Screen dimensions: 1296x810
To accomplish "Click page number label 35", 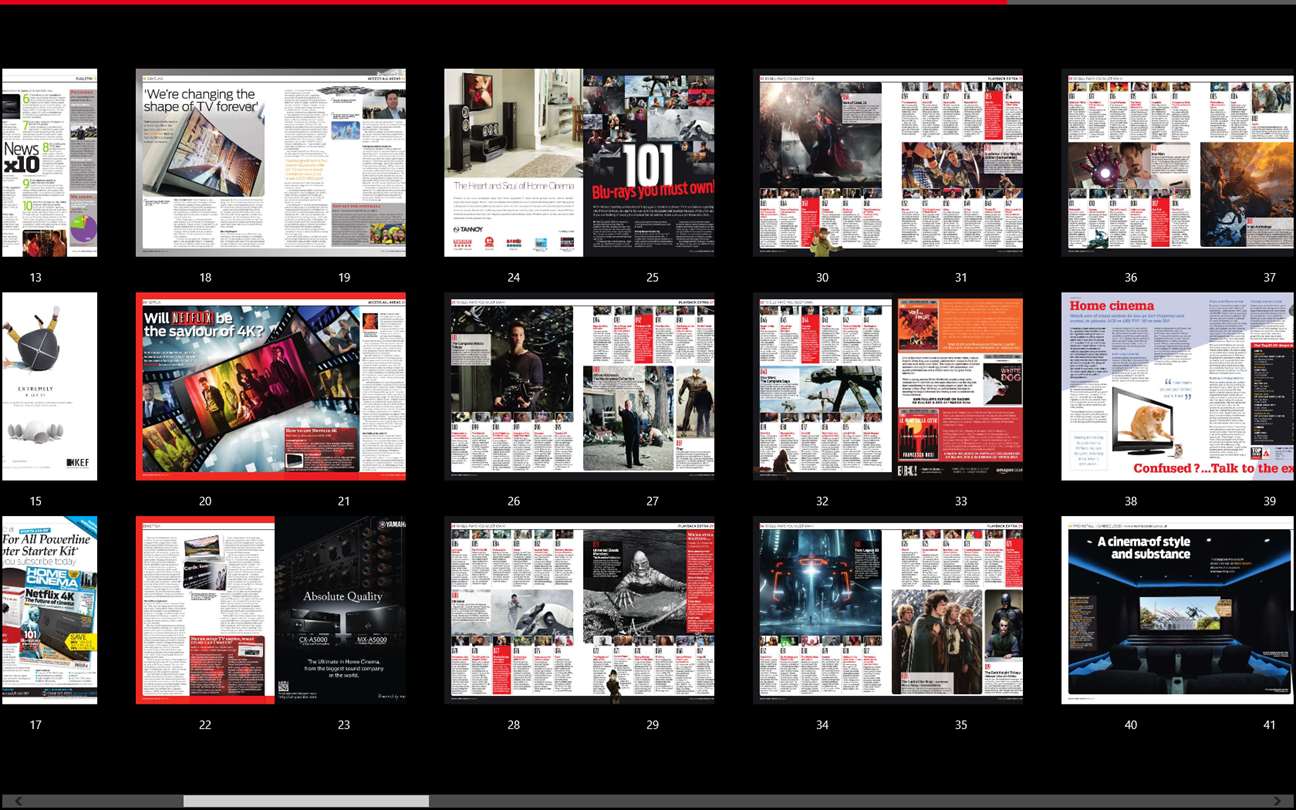I will click(961, 725).
